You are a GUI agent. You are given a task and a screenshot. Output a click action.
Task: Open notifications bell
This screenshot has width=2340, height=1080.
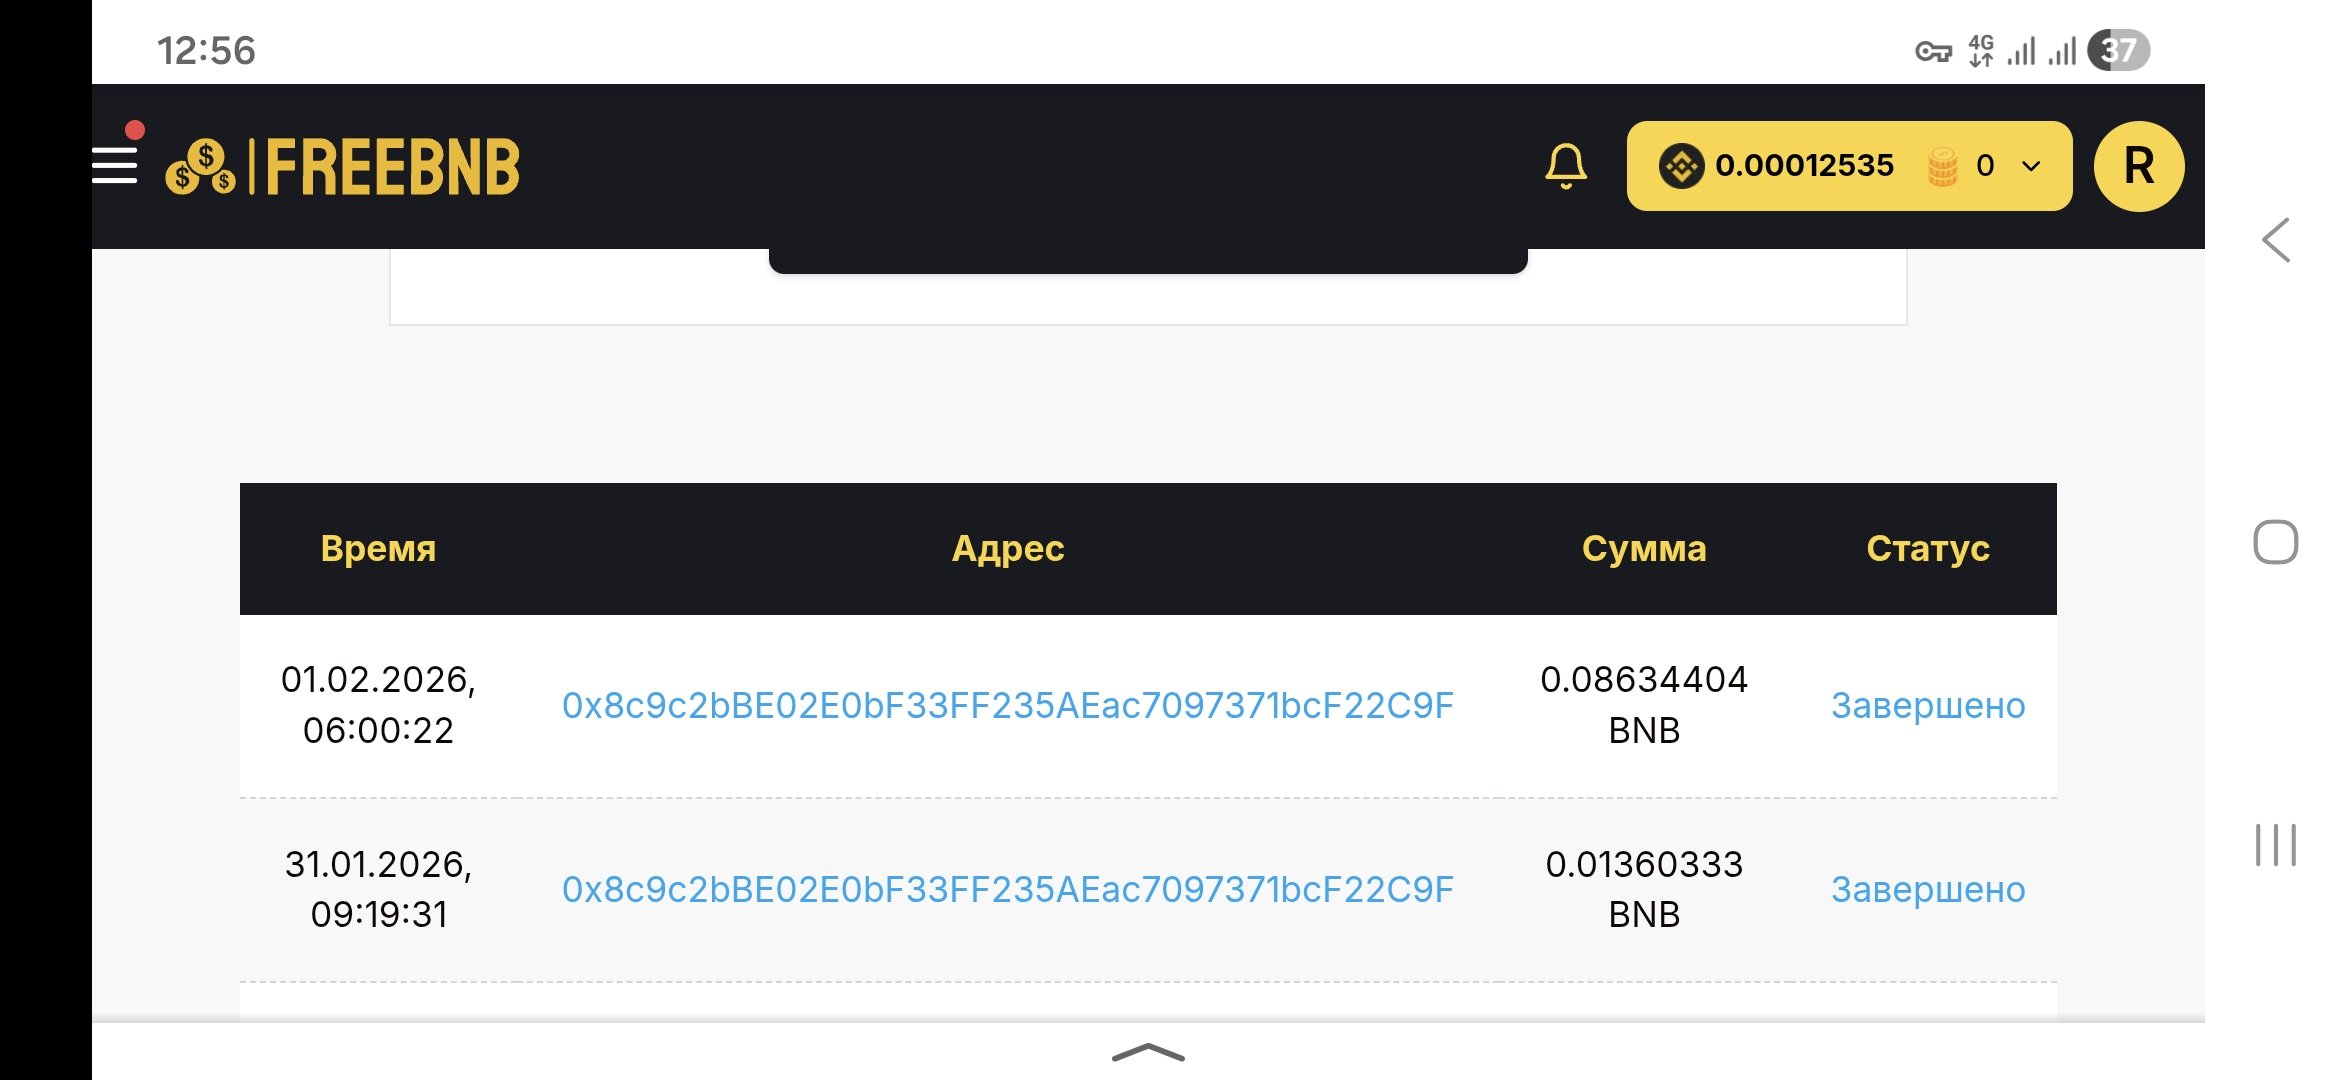(x=1566, y=166)
